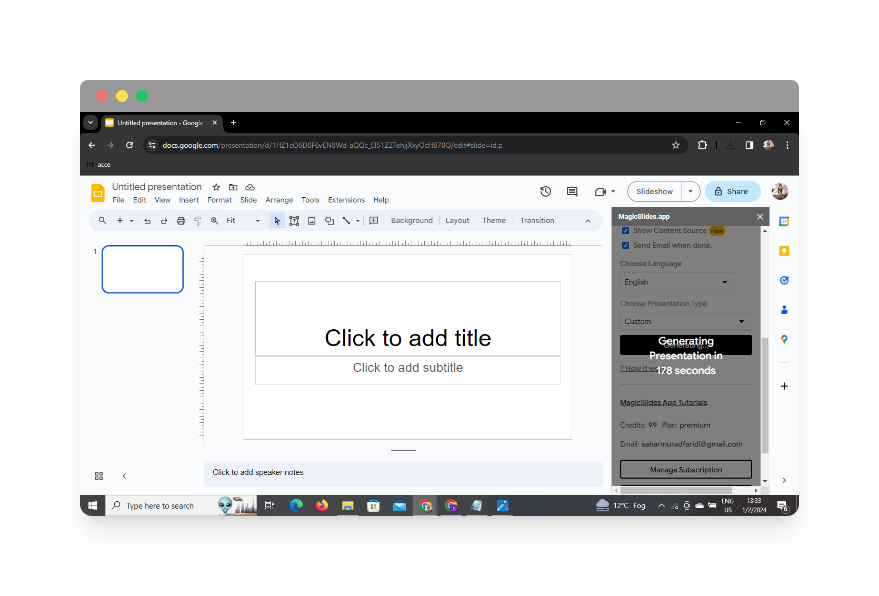
Task: Collapse the filmstrip panel chevron
Action: (x=124, y=476)
